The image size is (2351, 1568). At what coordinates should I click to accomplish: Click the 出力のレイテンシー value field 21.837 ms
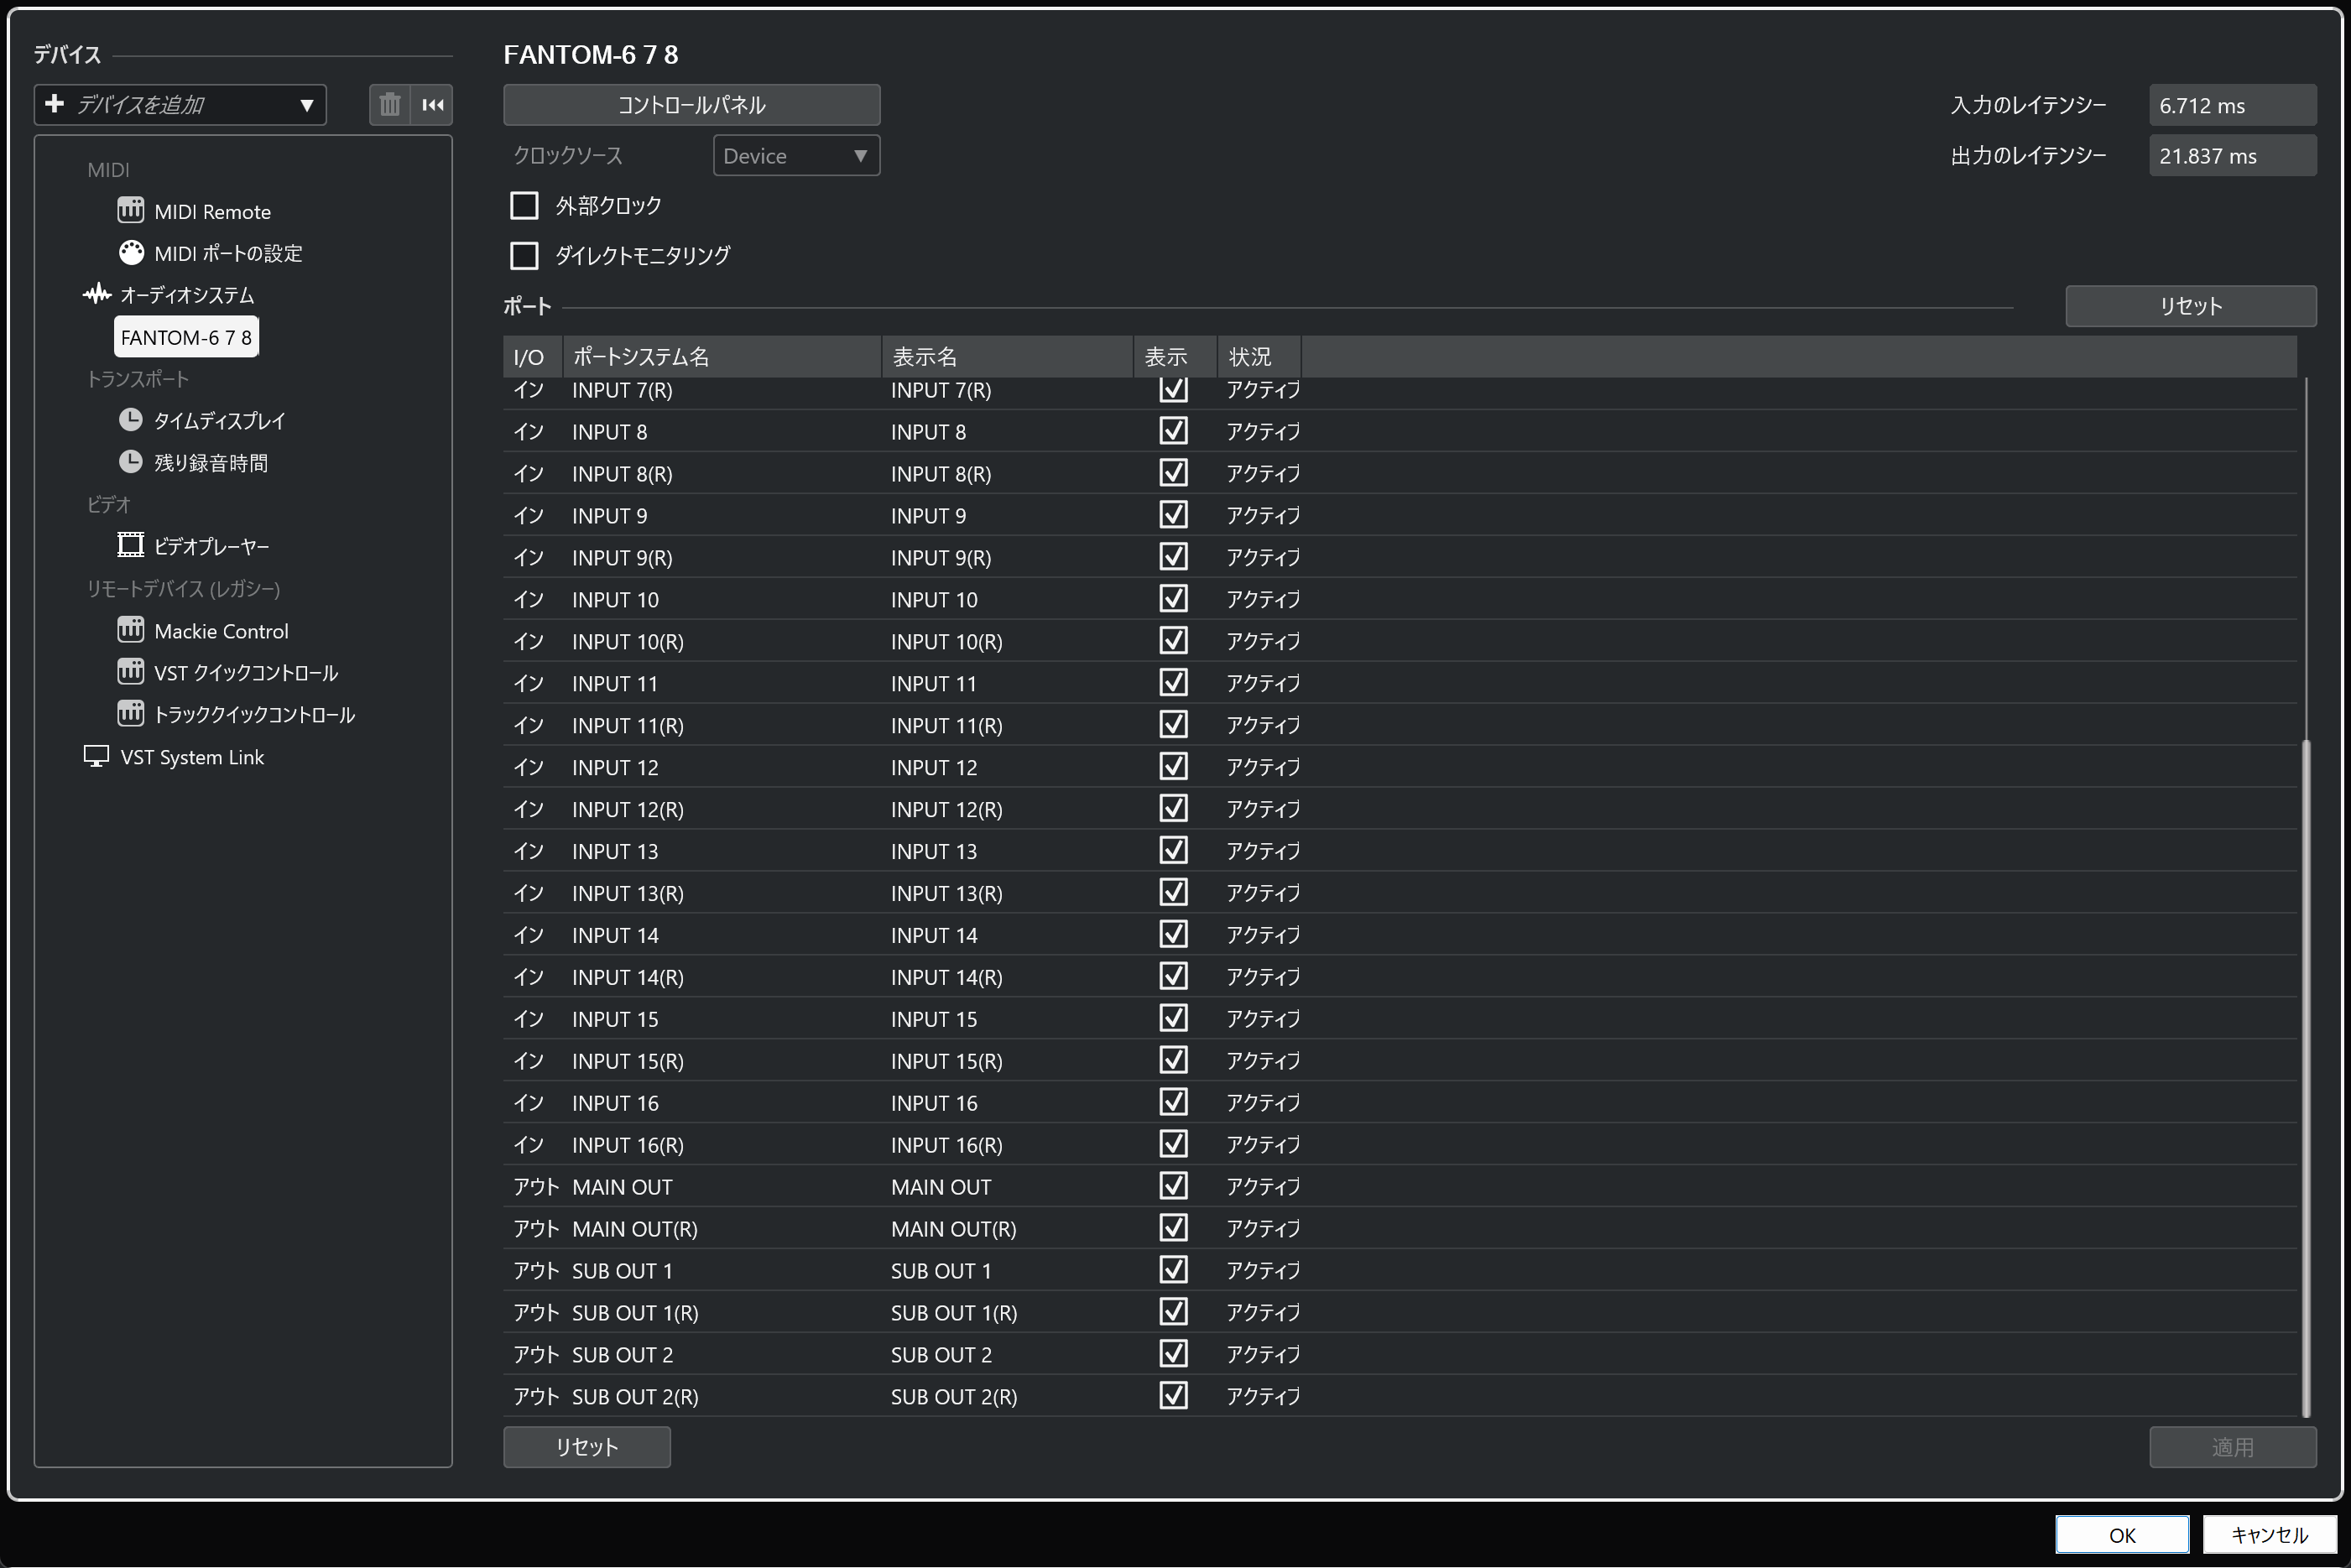coord(2232,156)
